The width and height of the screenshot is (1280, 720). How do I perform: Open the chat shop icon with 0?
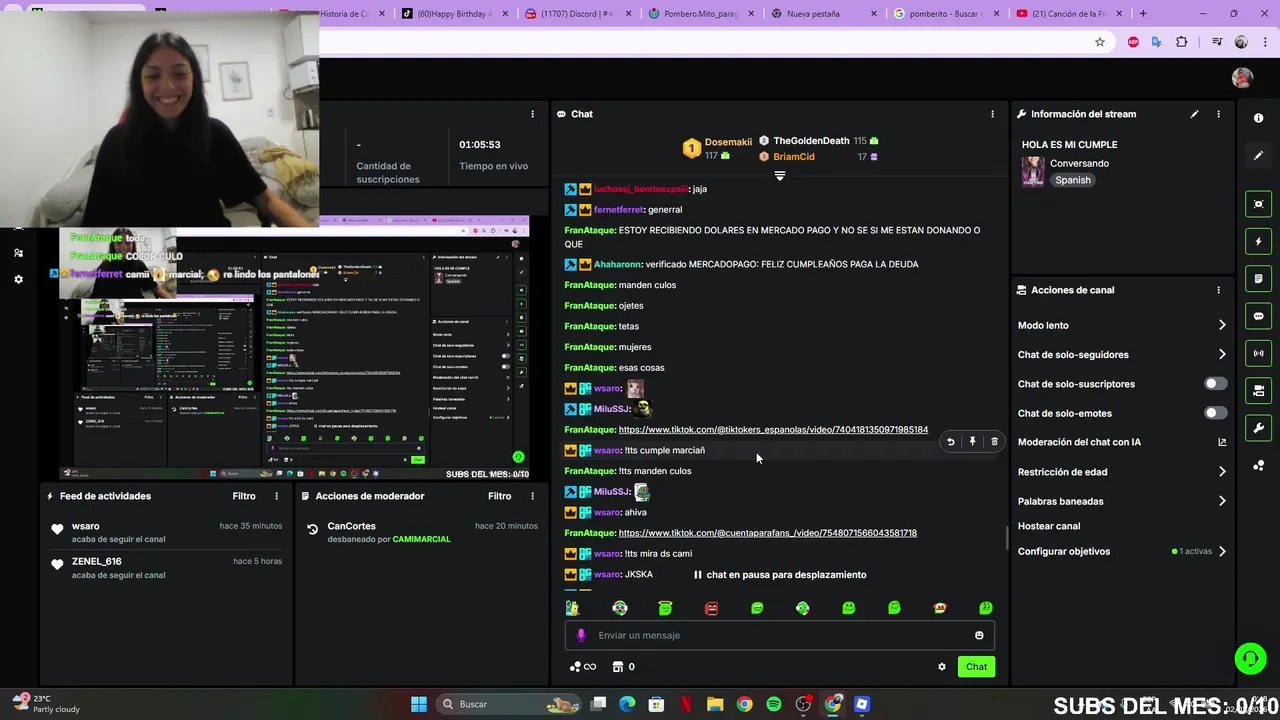(x=624, y=667)
